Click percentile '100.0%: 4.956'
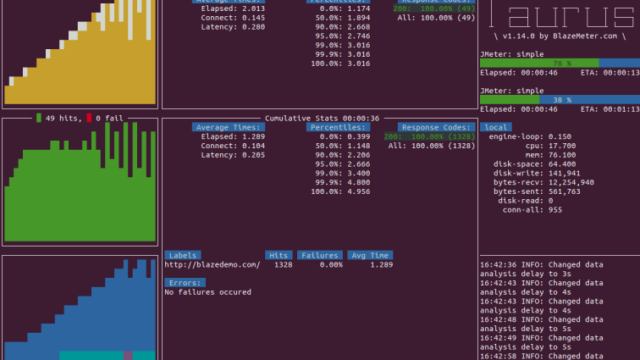This screenshot has height=360, width=640. tap(340, 191)
